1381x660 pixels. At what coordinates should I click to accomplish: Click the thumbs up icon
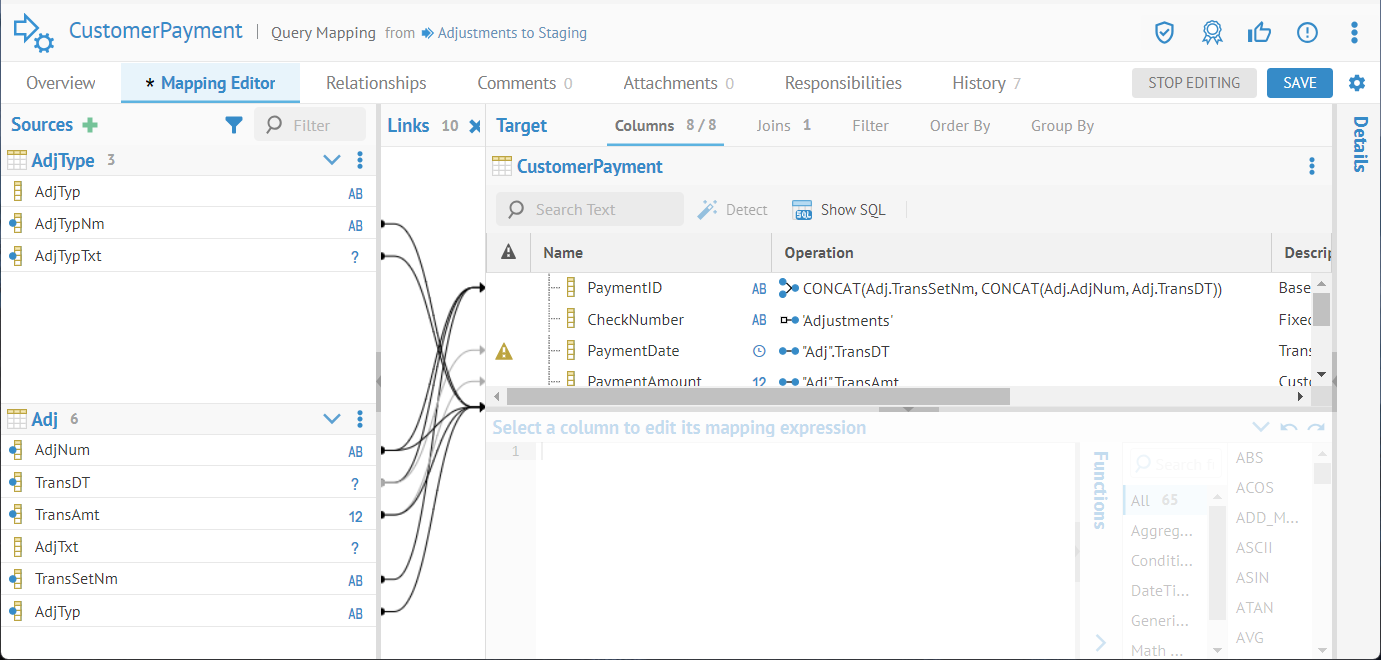(1259, 33)
